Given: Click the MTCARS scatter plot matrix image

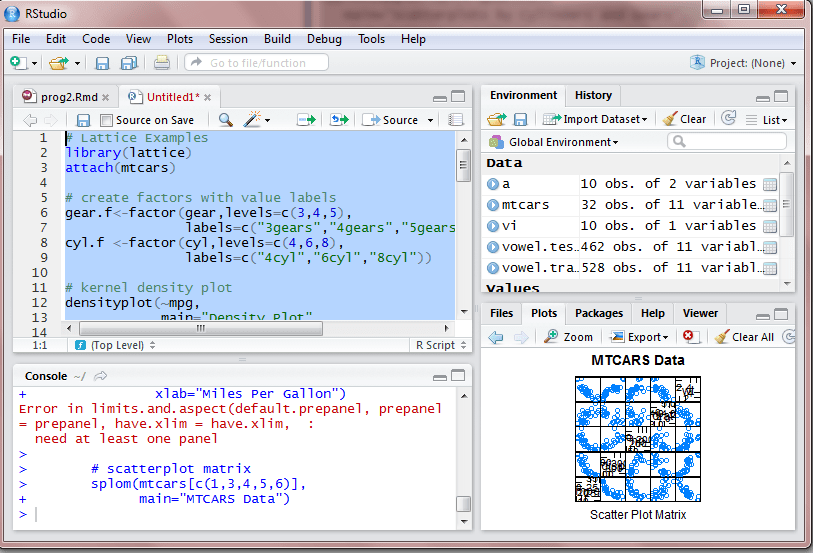Looking at the screenshot, I should 638,439.
